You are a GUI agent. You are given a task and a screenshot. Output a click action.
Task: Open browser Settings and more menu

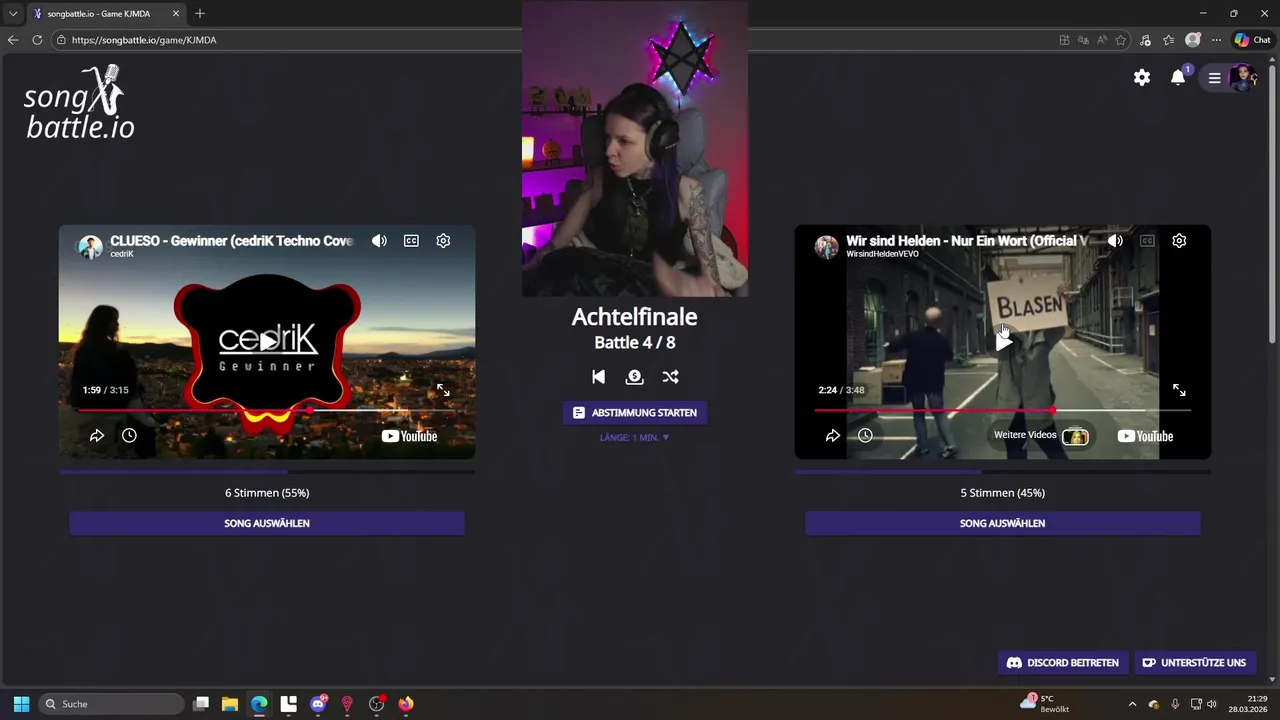(x=1216, y=40)
